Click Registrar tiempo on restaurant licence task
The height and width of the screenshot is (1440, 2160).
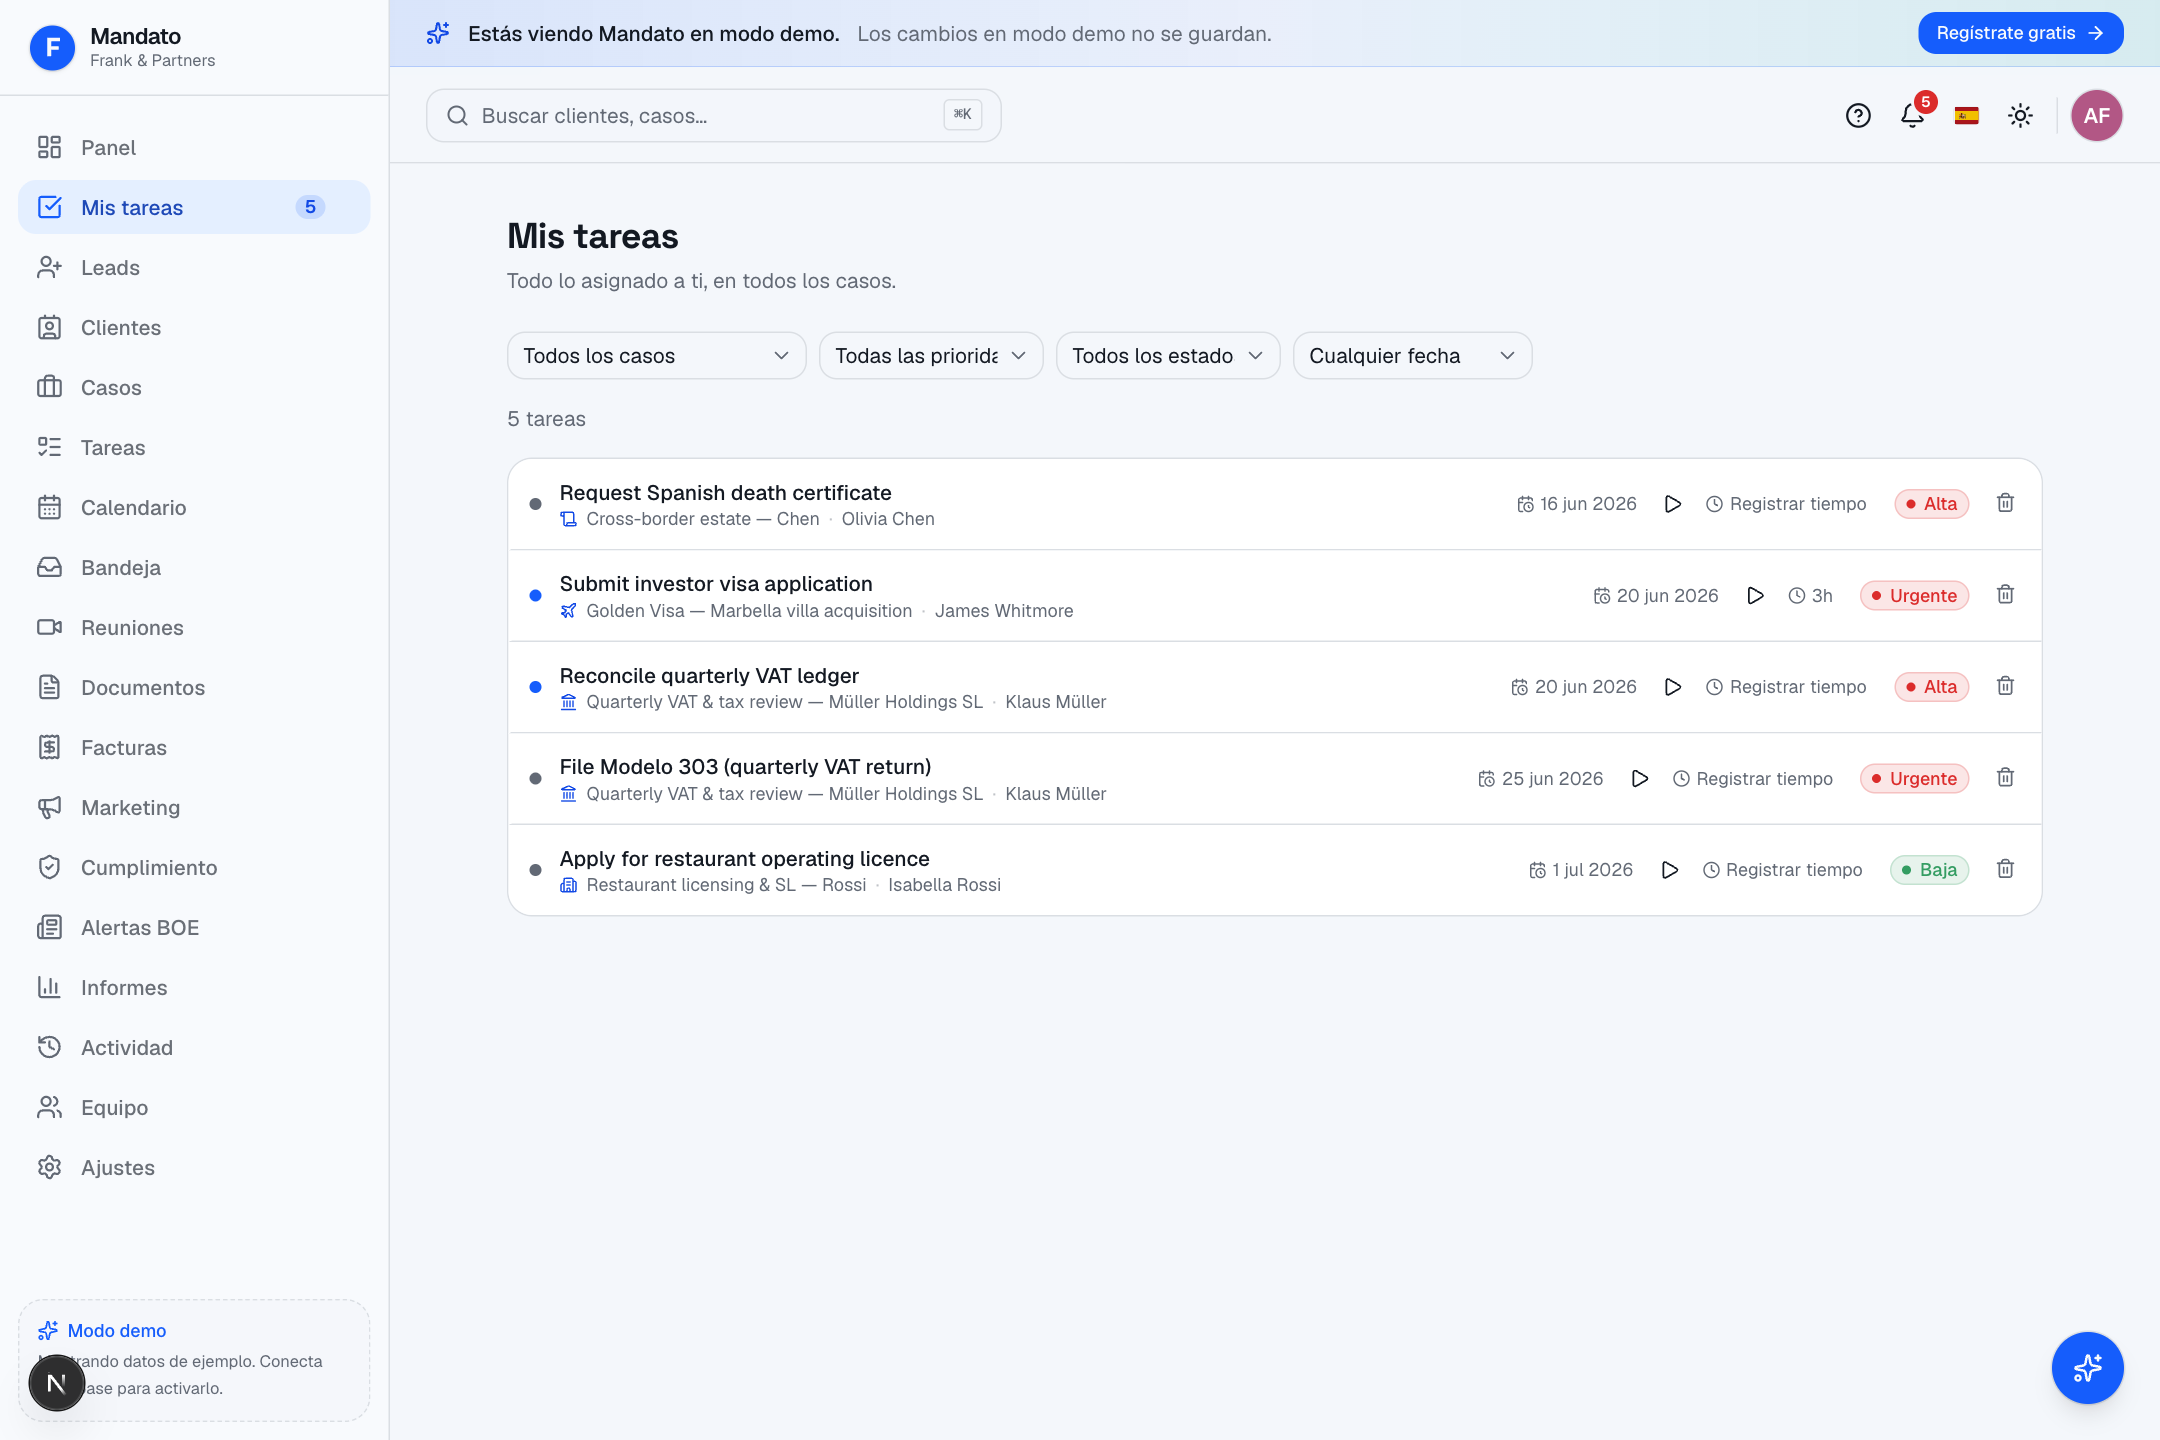pyautogui.click(x=1782, y=870)
